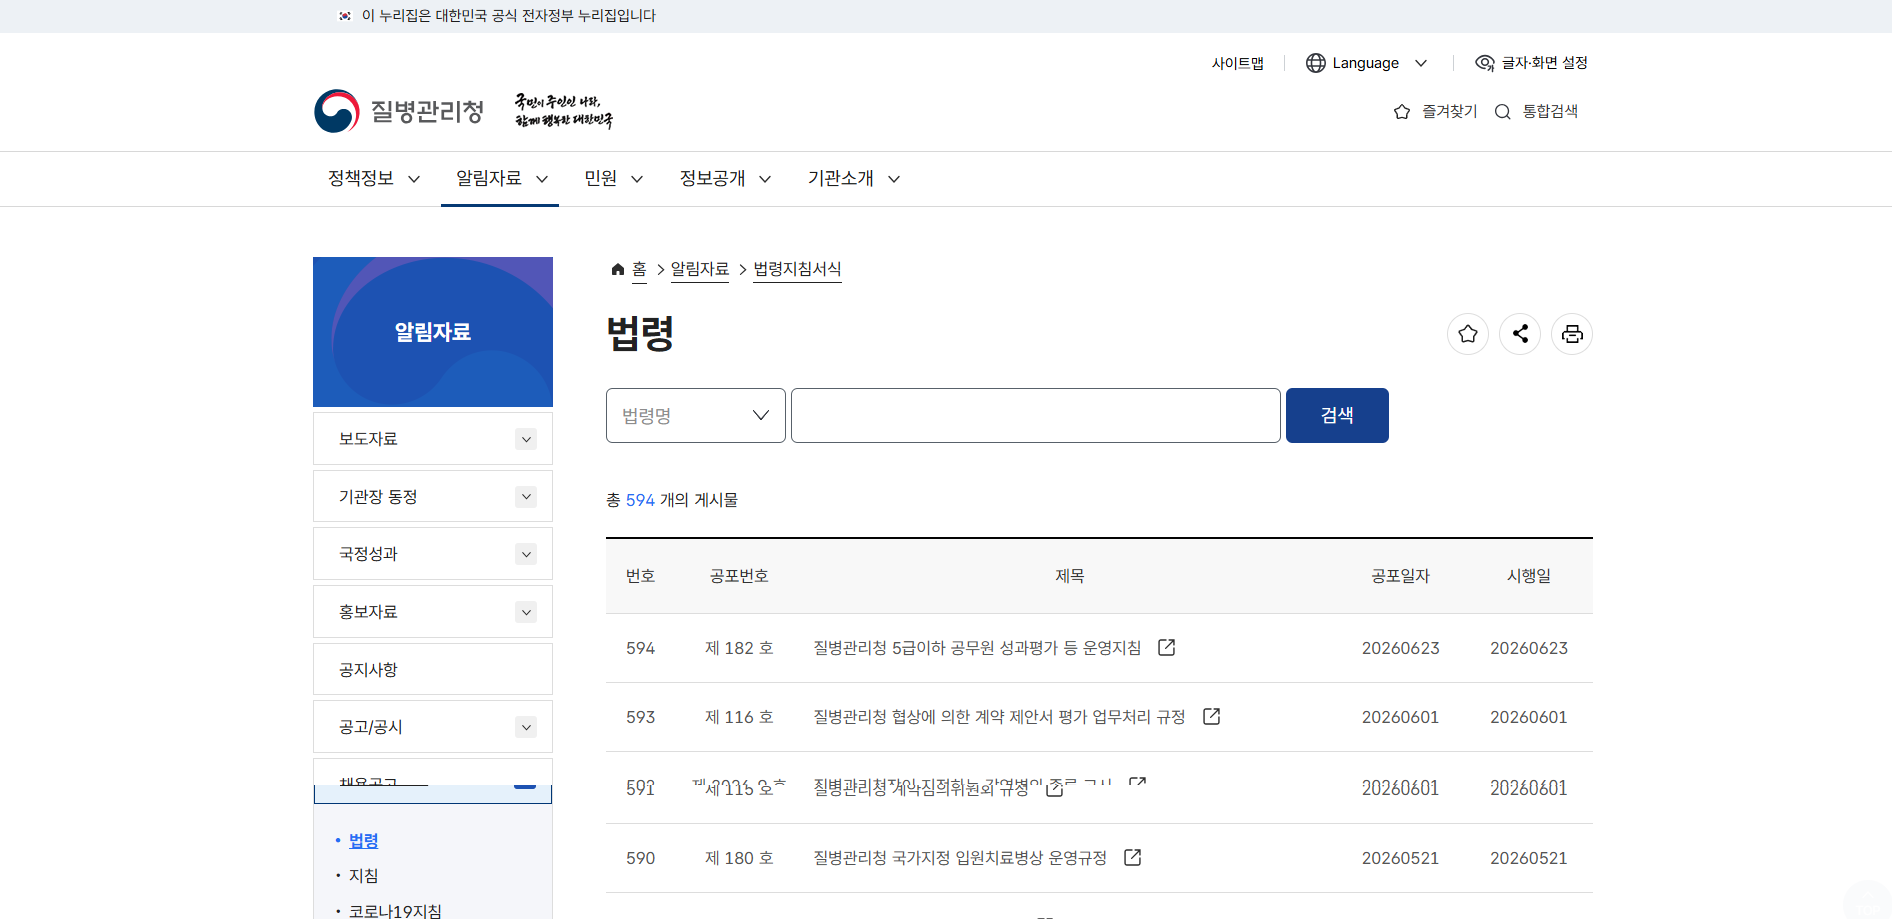Open the 알림자료 menu
This screenshot has width=1892, height=919.
pos(501,179)
